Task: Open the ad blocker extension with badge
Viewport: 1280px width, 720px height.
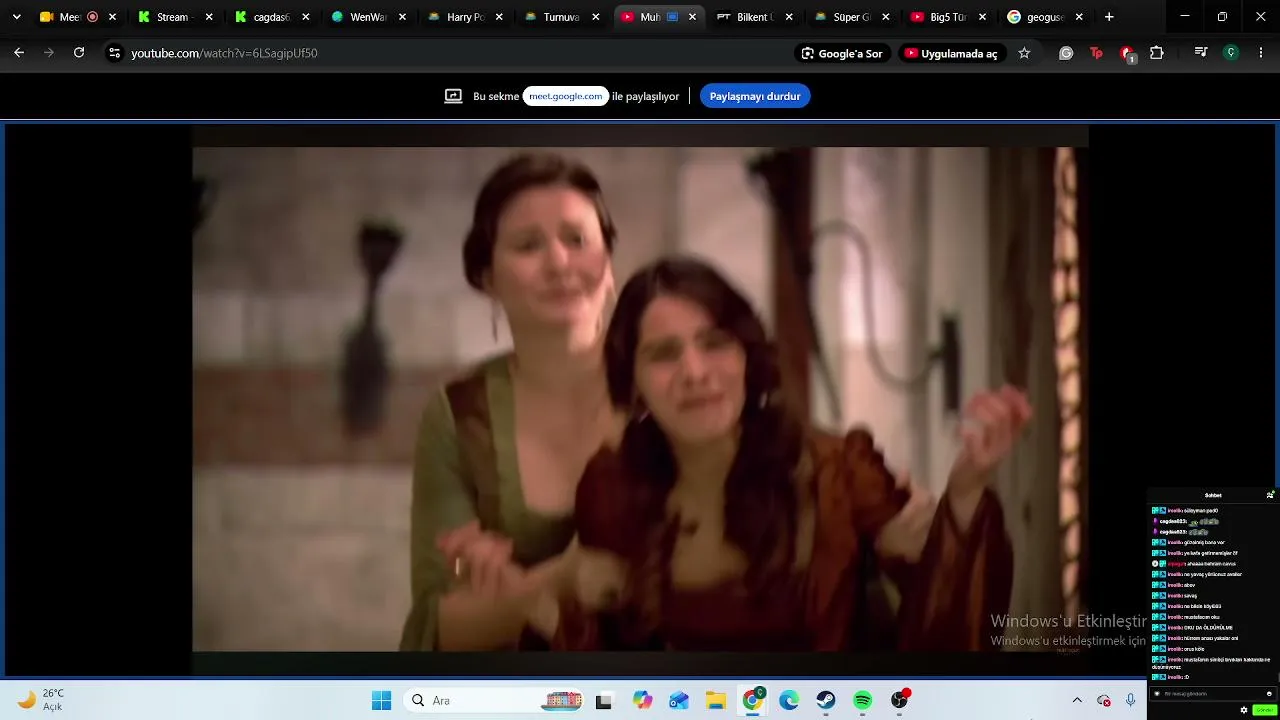Action: click(x=1127, y=54)
